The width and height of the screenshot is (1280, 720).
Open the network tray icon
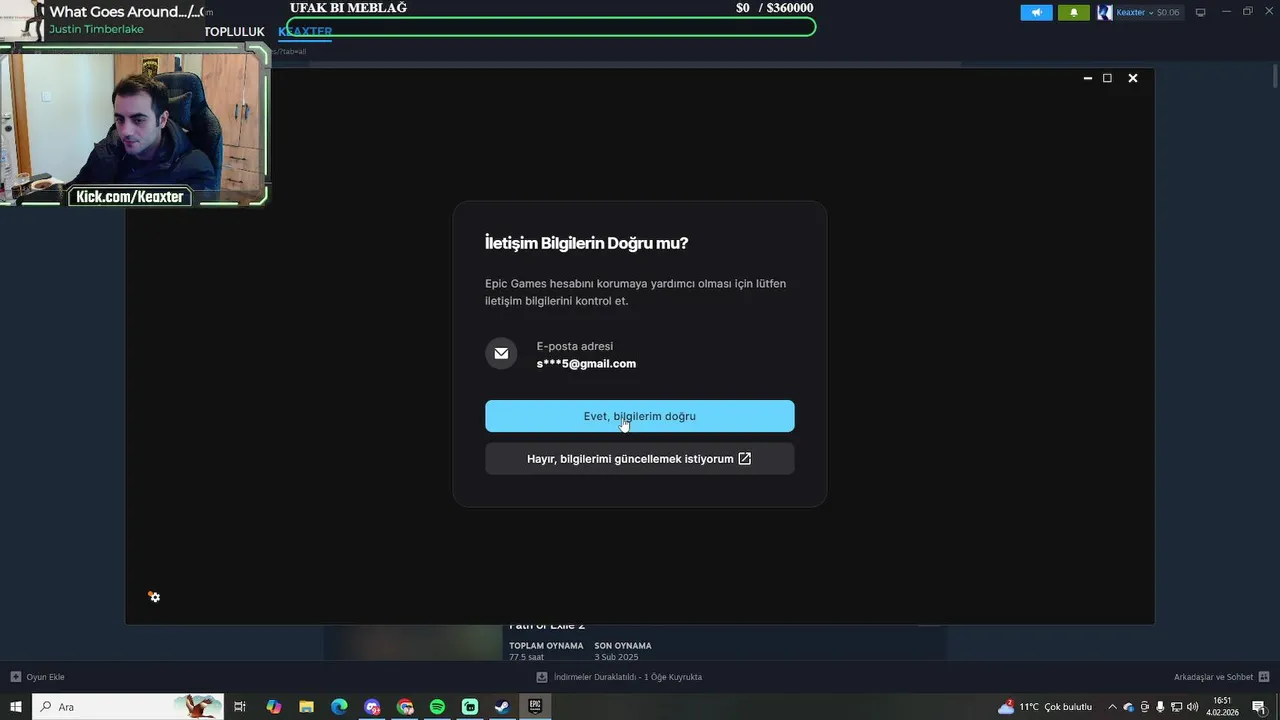[1176, 707]
